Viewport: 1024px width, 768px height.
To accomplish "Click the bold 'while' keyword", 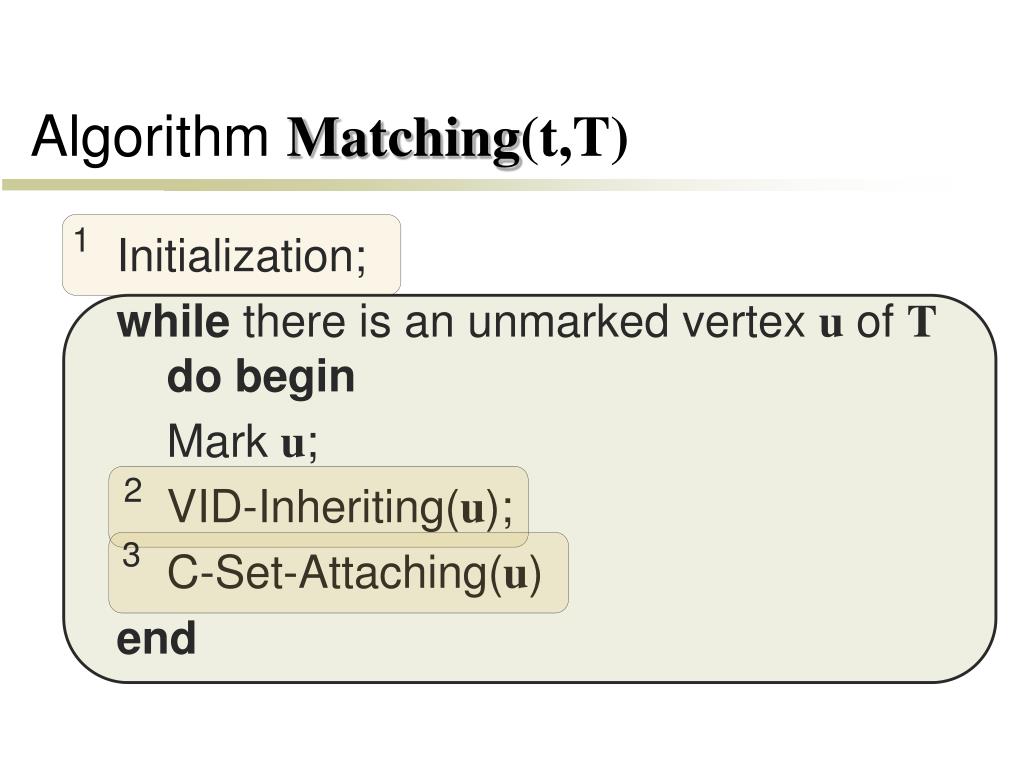I will 173,321.
